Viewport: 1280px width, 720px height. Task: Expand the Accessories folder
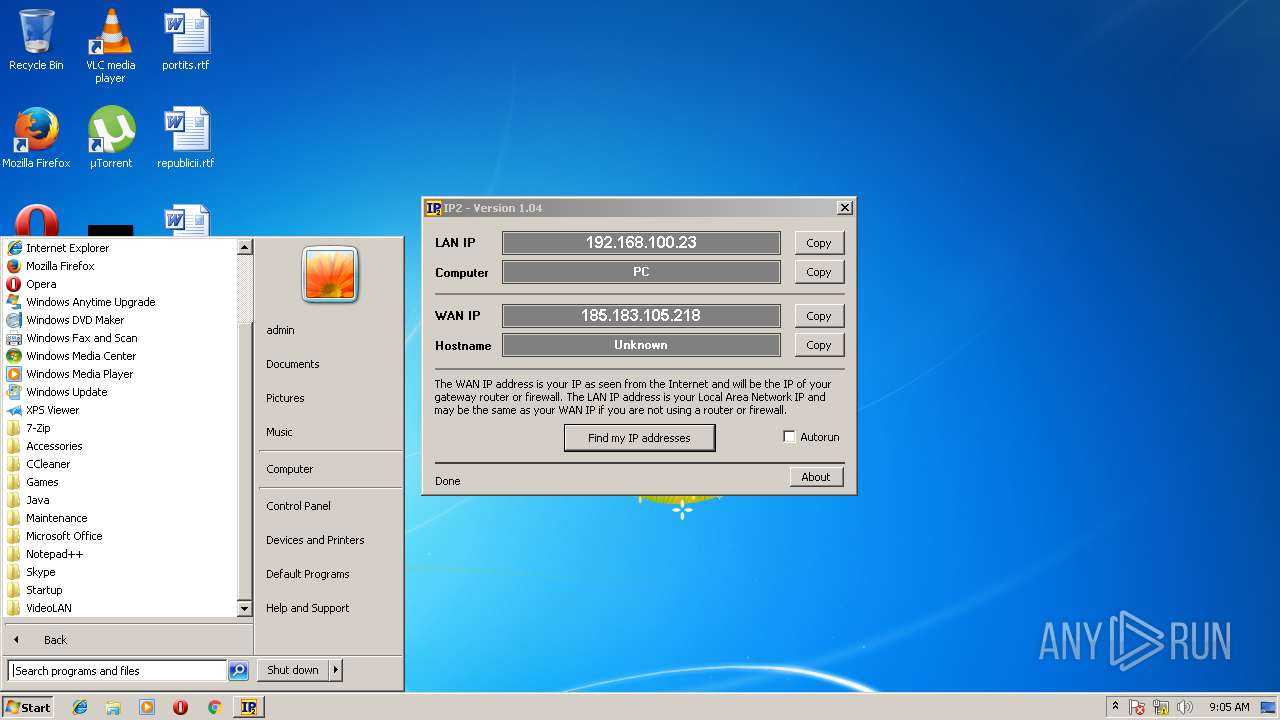[x=54, y=446]
